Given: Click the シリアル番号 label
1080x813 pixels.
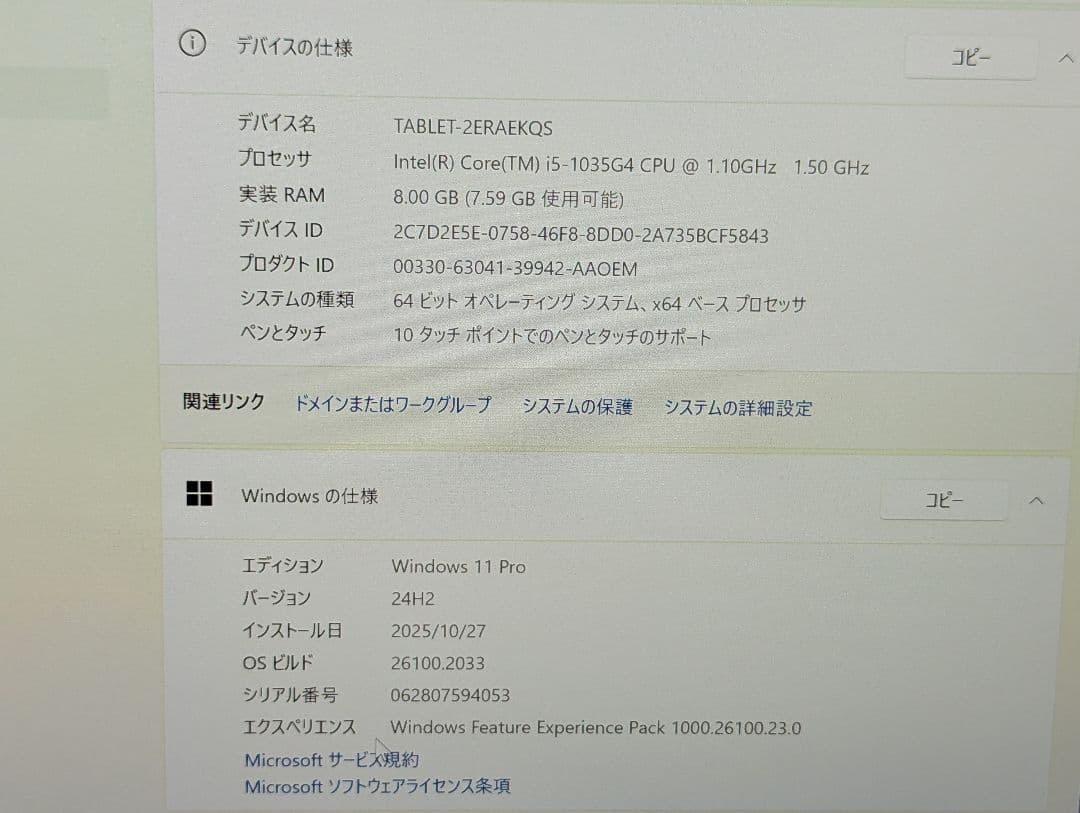Looking at the screenshot, I should click(x=290, y=694).
